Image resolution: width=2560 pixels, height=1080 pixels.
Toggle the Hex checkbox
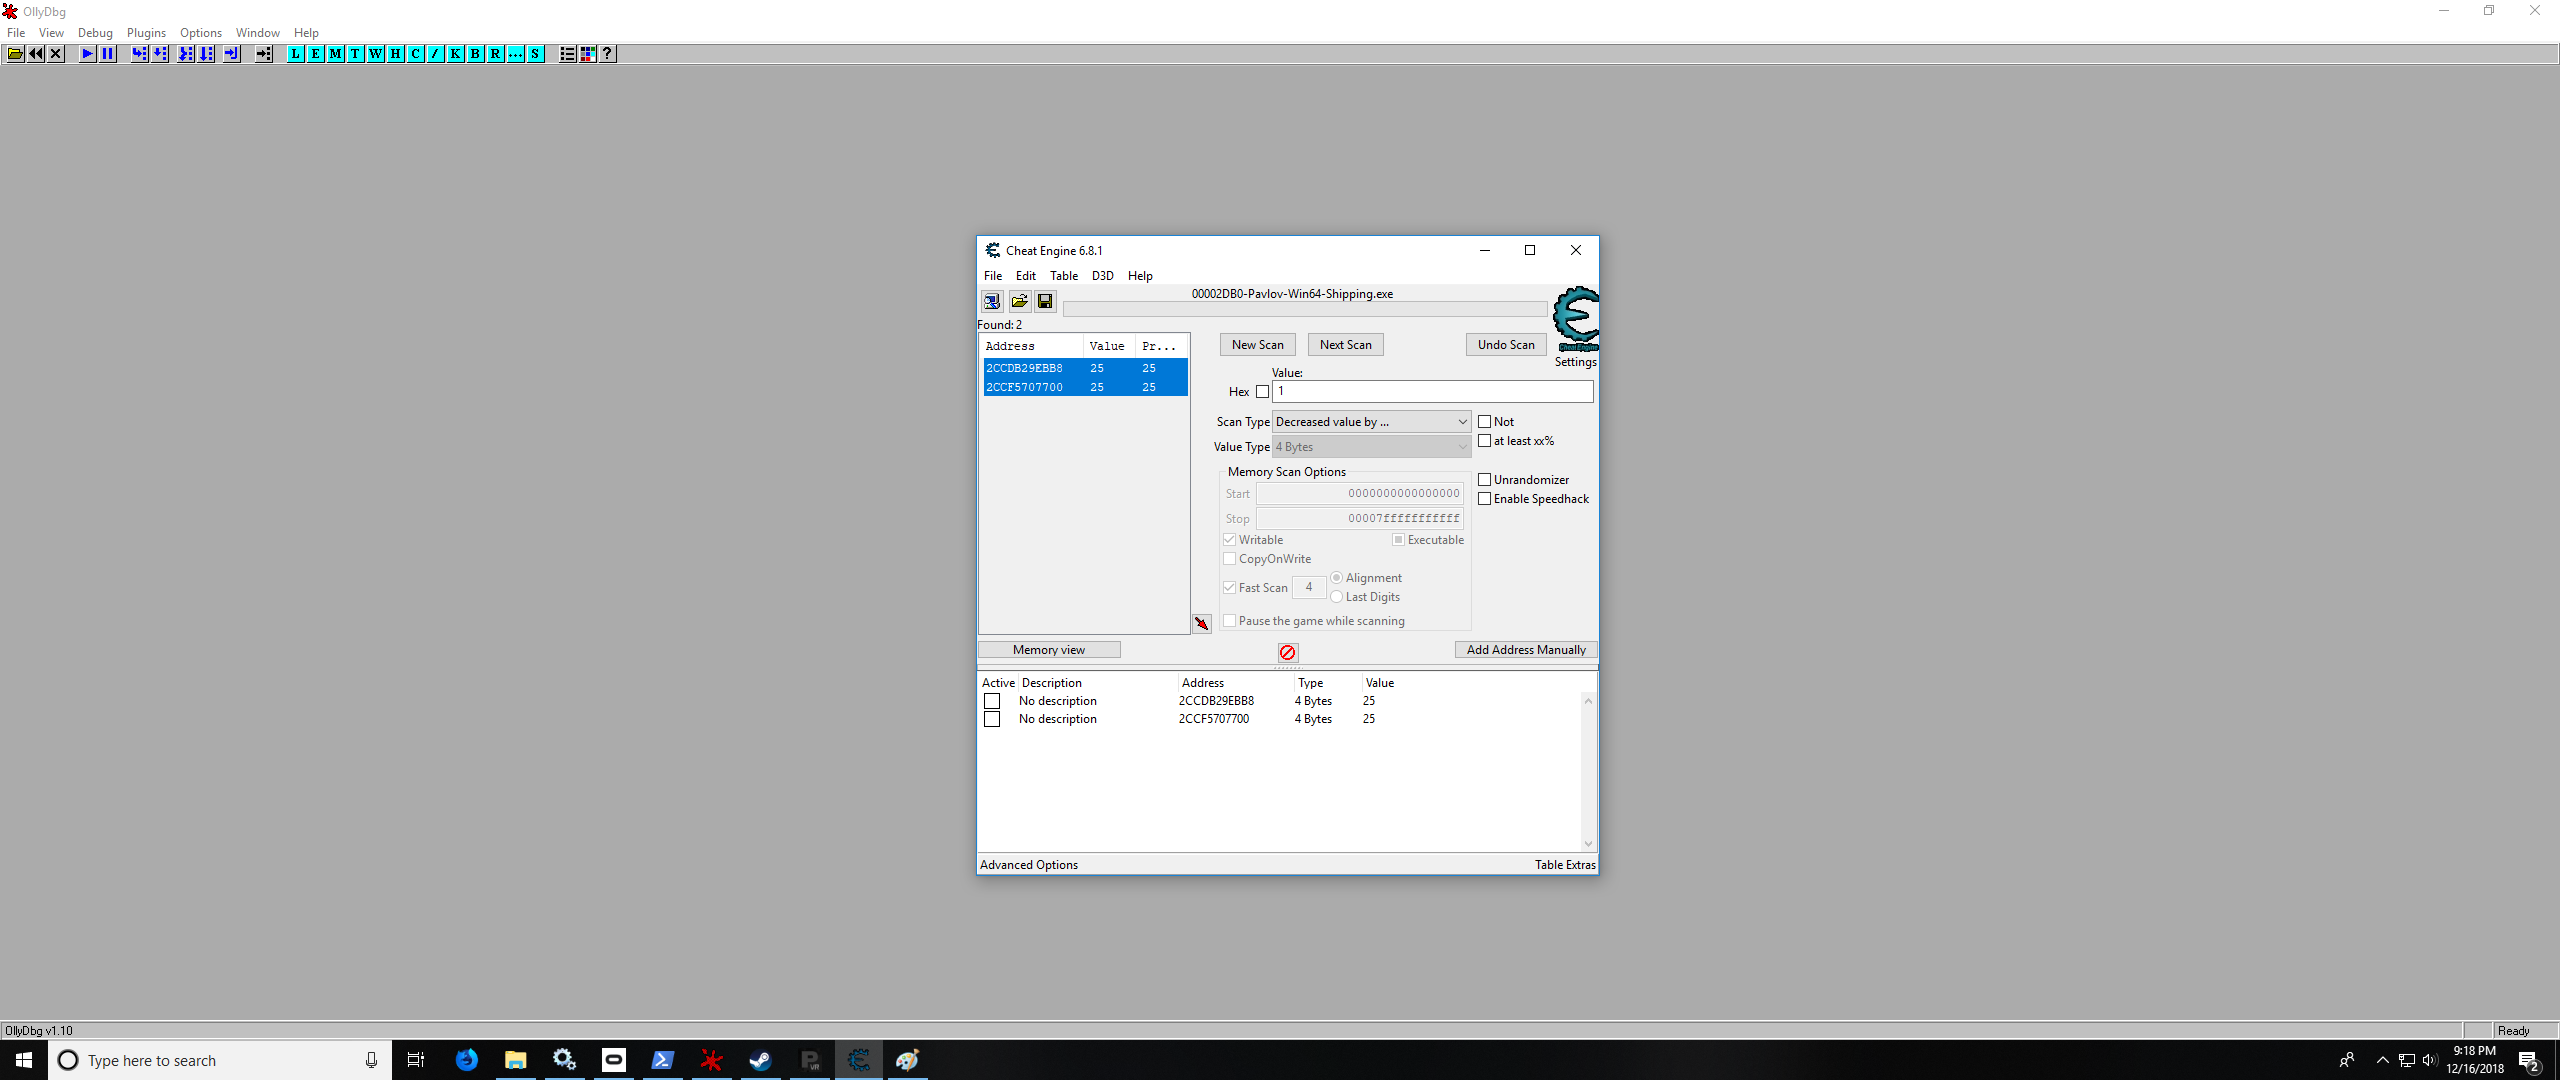tap(1263, 392)
